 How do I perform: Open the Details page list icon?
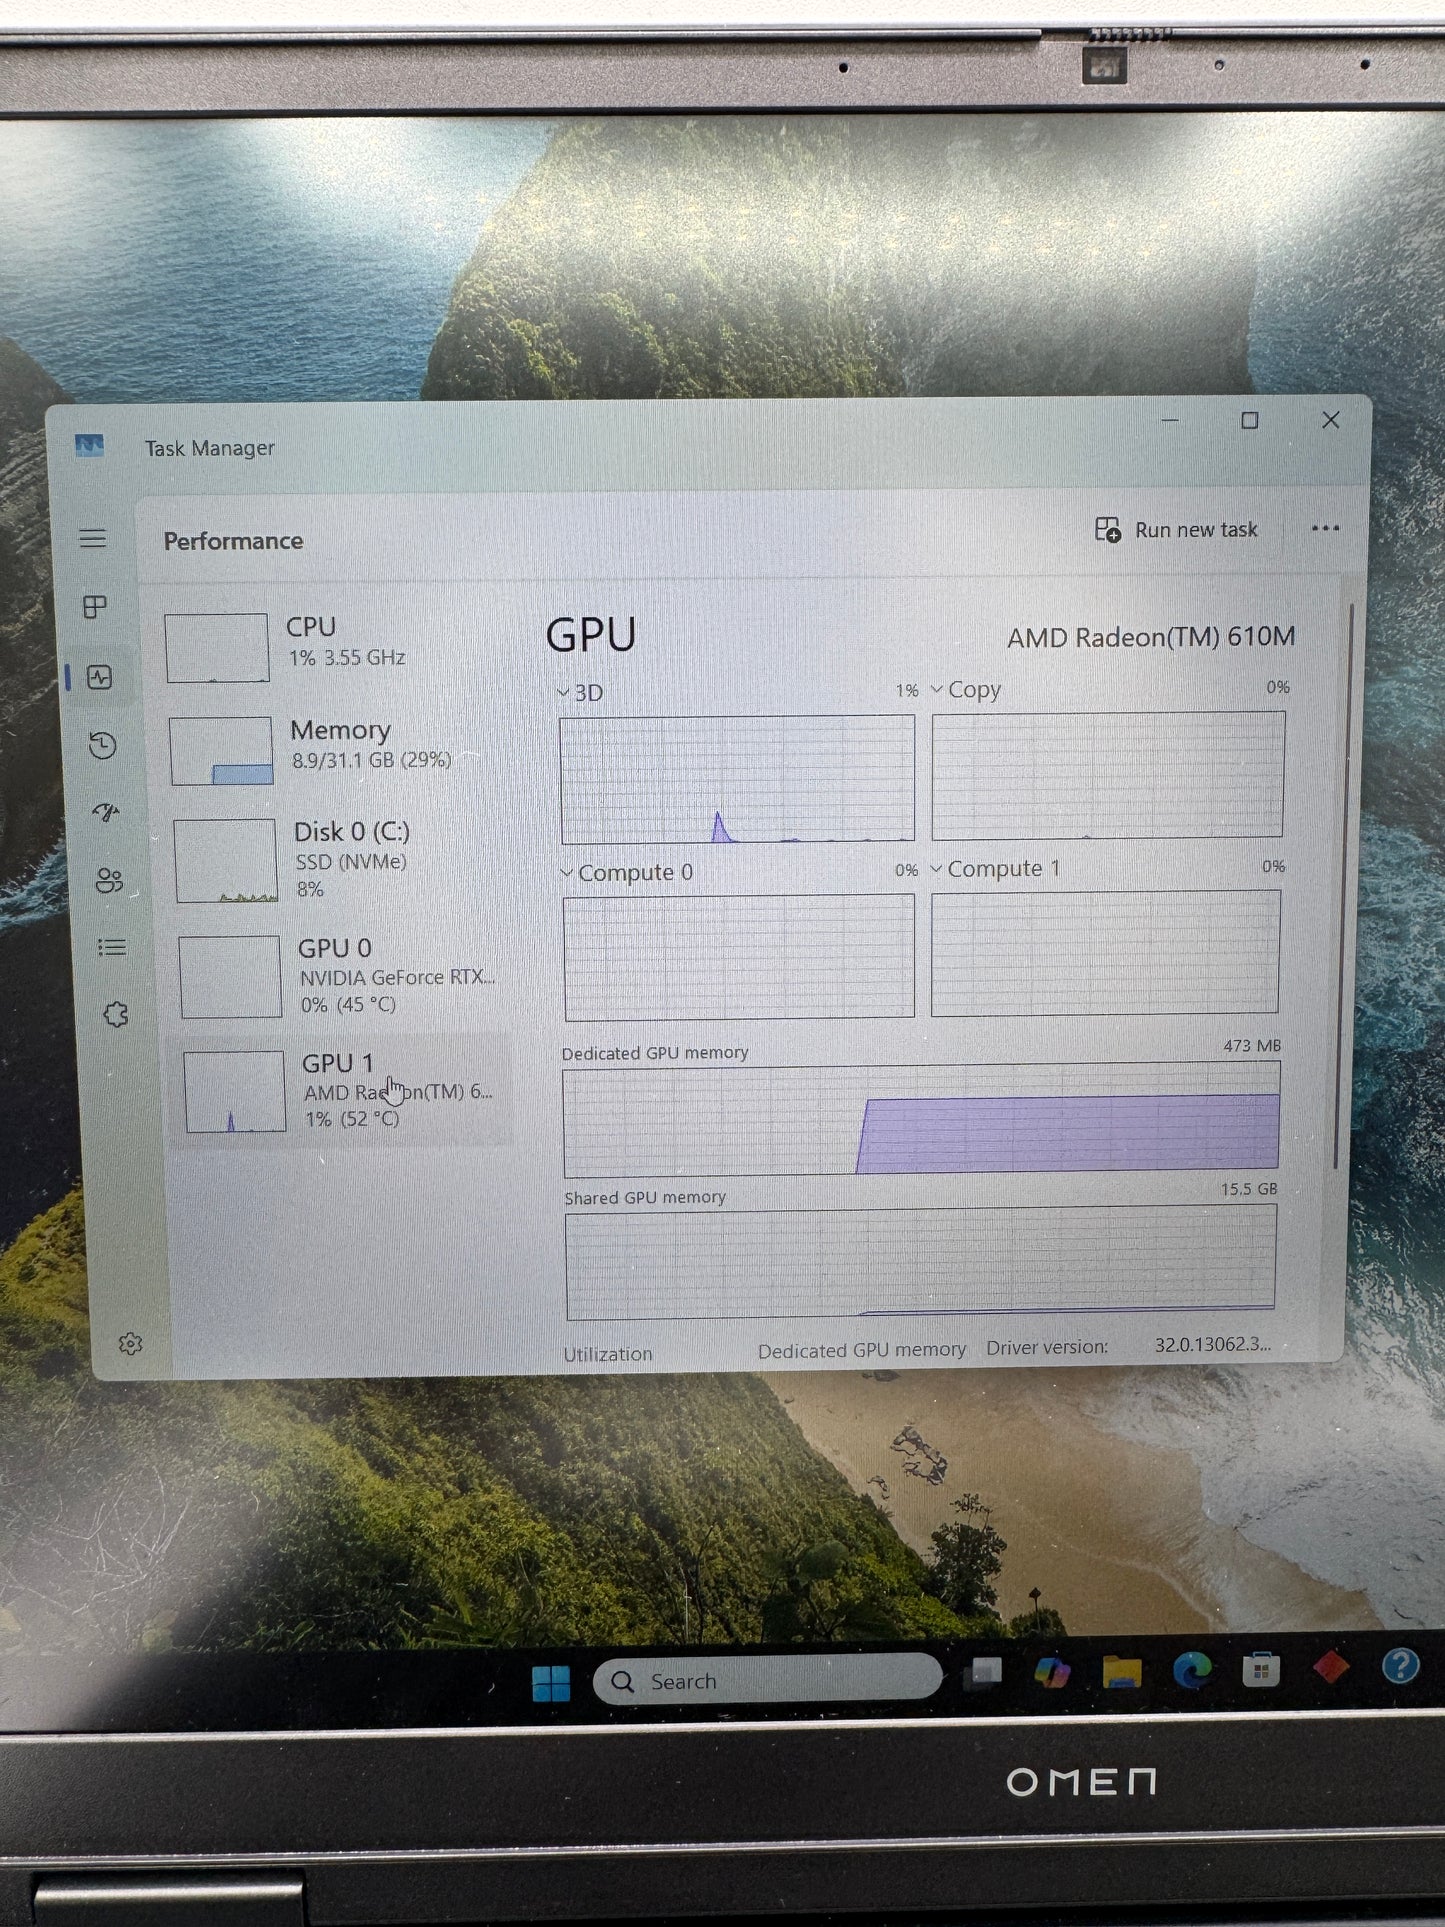pyautogui.click(x=112, y=947)
